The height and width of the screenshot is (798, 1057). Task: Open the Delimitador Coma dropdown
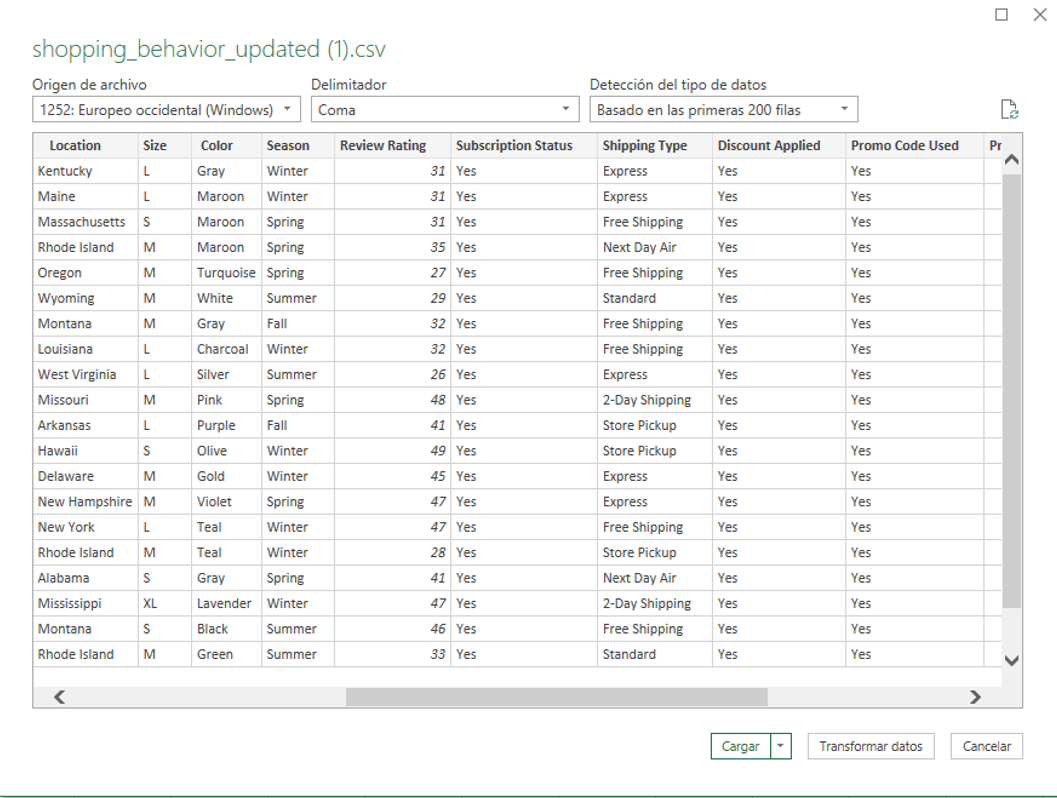pyautogui.click(x=445, y=109)
